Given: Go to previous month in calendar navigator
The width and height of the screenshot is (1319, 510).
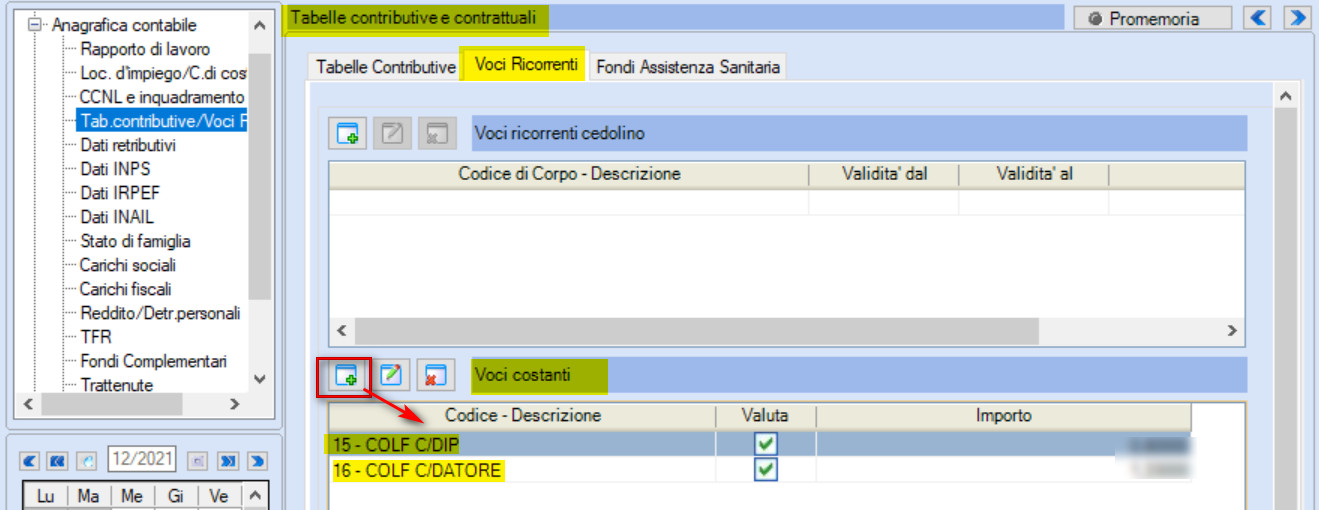Looking at the screenshot, I should coord(28,461).
